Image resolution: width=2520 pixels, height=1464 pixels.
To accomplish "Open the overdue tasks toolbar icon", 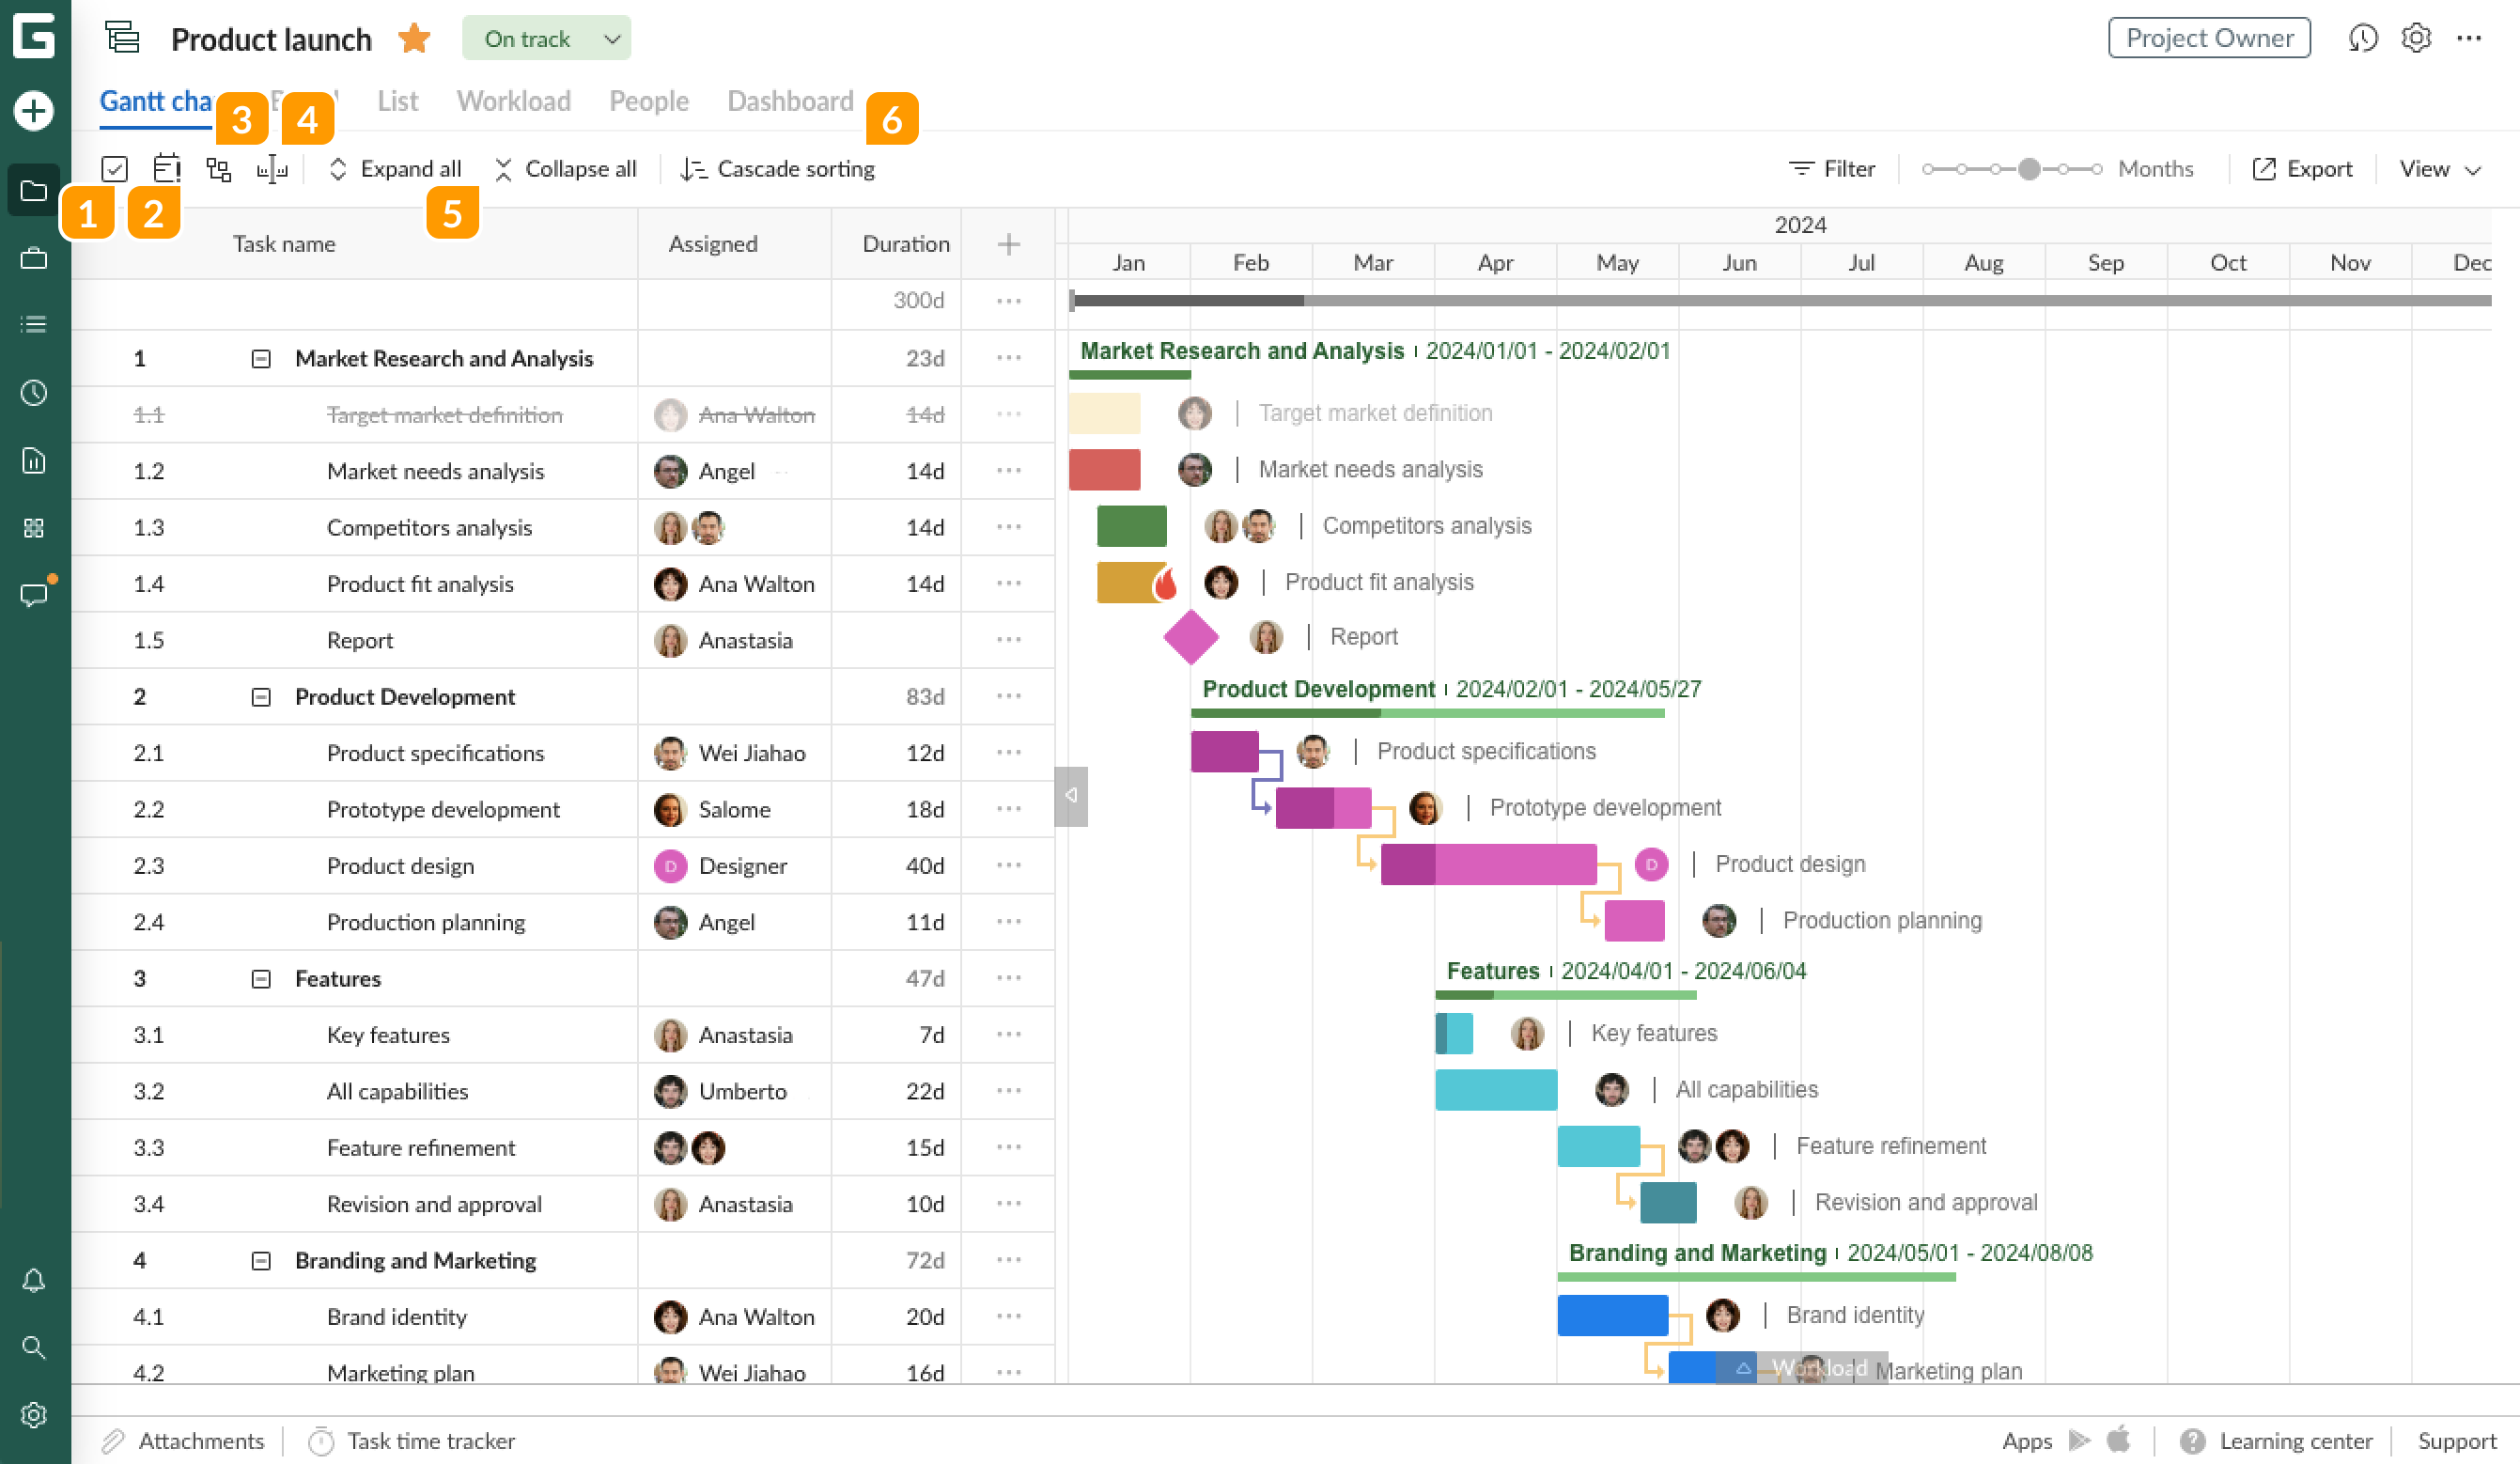I will tap(166, 168).
